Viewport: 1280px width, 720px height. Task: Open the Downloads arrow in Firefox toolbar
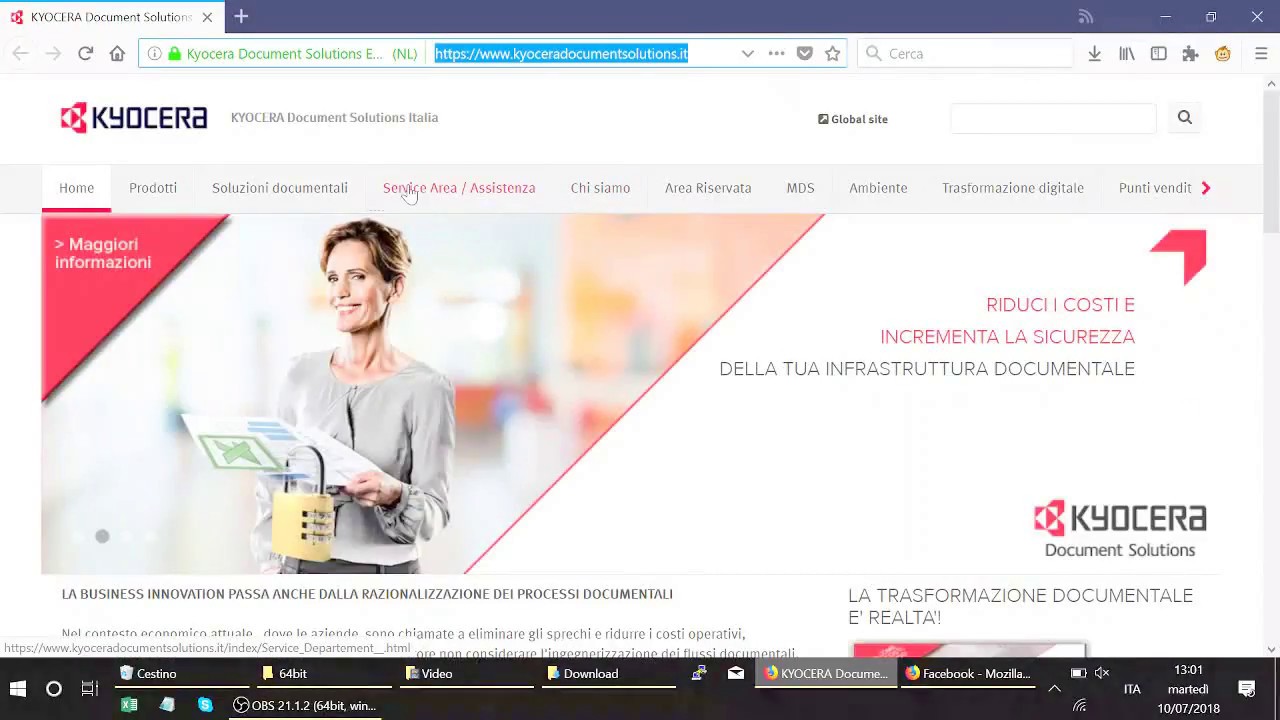1095,54
